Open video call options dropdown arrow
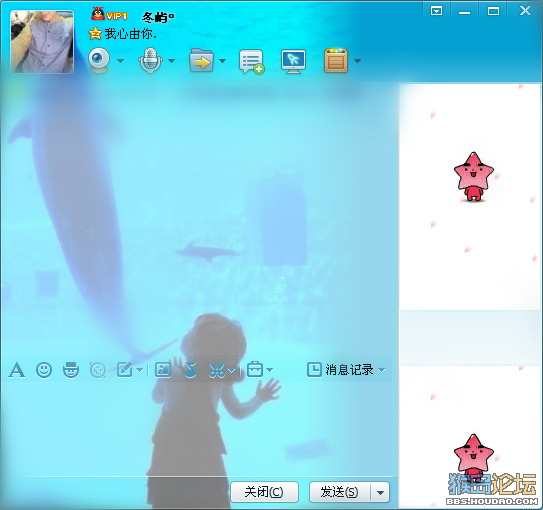The width and height of the screenshot is (543, 510). (x=120, y=61)
